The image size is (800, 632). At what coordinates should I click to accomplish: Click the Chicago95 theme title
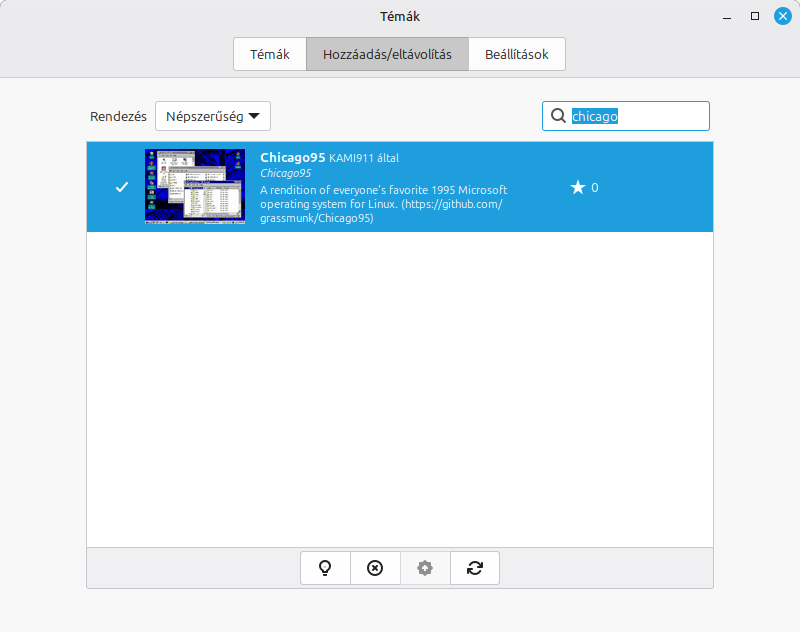pyautogui.click(x=292, y=158)
